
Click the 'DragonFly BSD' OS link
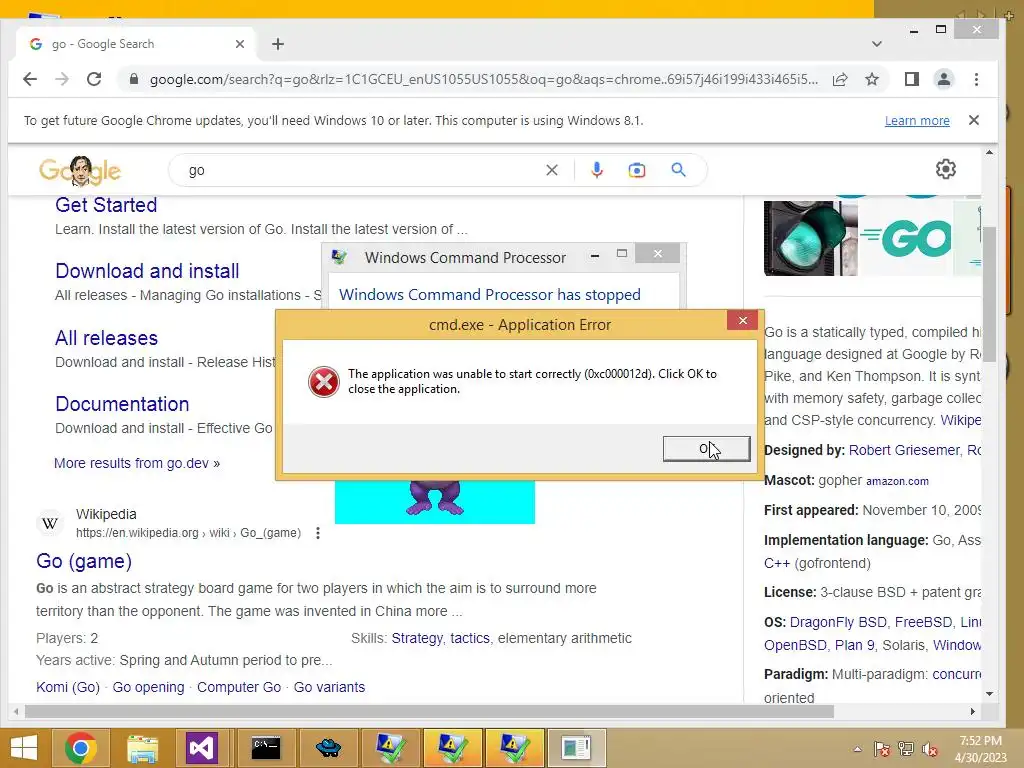(838, 622)
